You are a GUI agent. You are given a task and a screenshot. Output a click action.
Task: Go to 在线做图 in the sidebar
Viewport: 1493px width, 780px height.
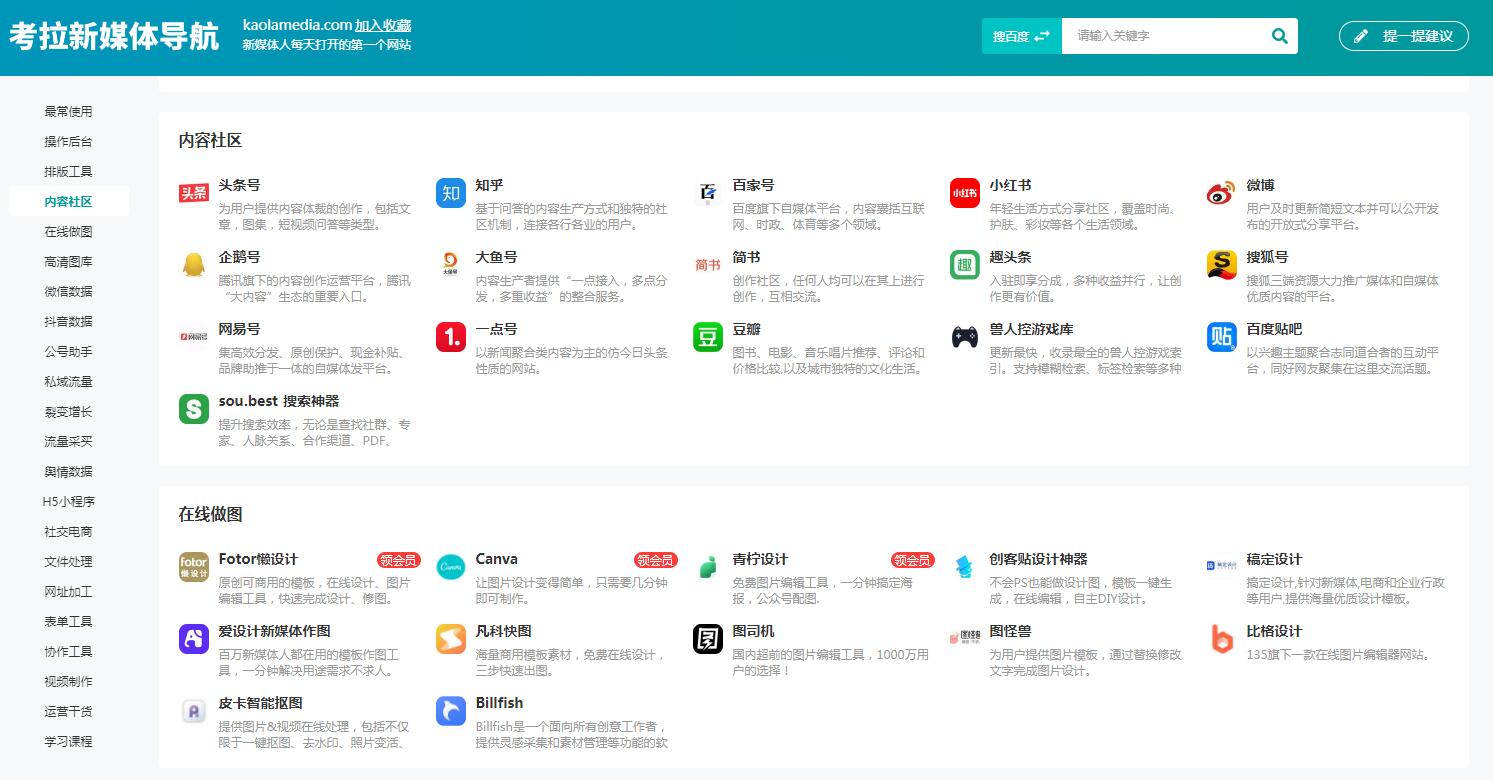pos(68,231)
